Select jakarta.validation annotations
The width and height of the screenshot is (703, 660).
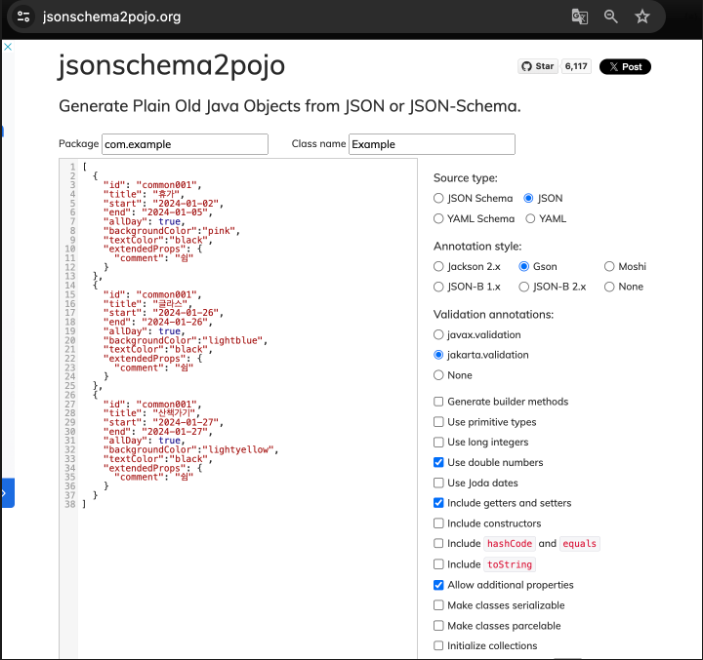[x=438, y=355]
